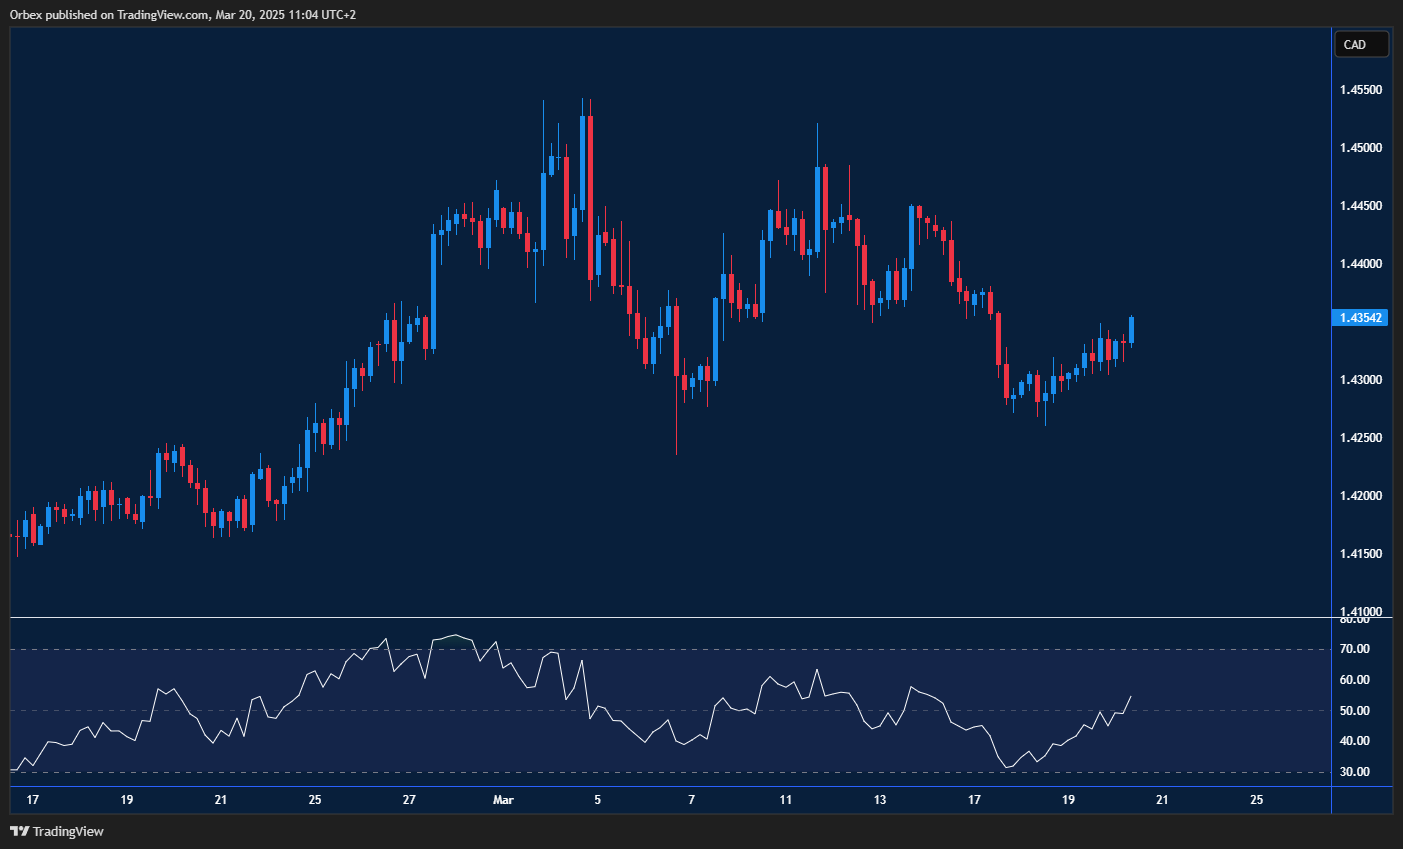Click the latest blue candle on the chart

click(x=1131, y=330)
